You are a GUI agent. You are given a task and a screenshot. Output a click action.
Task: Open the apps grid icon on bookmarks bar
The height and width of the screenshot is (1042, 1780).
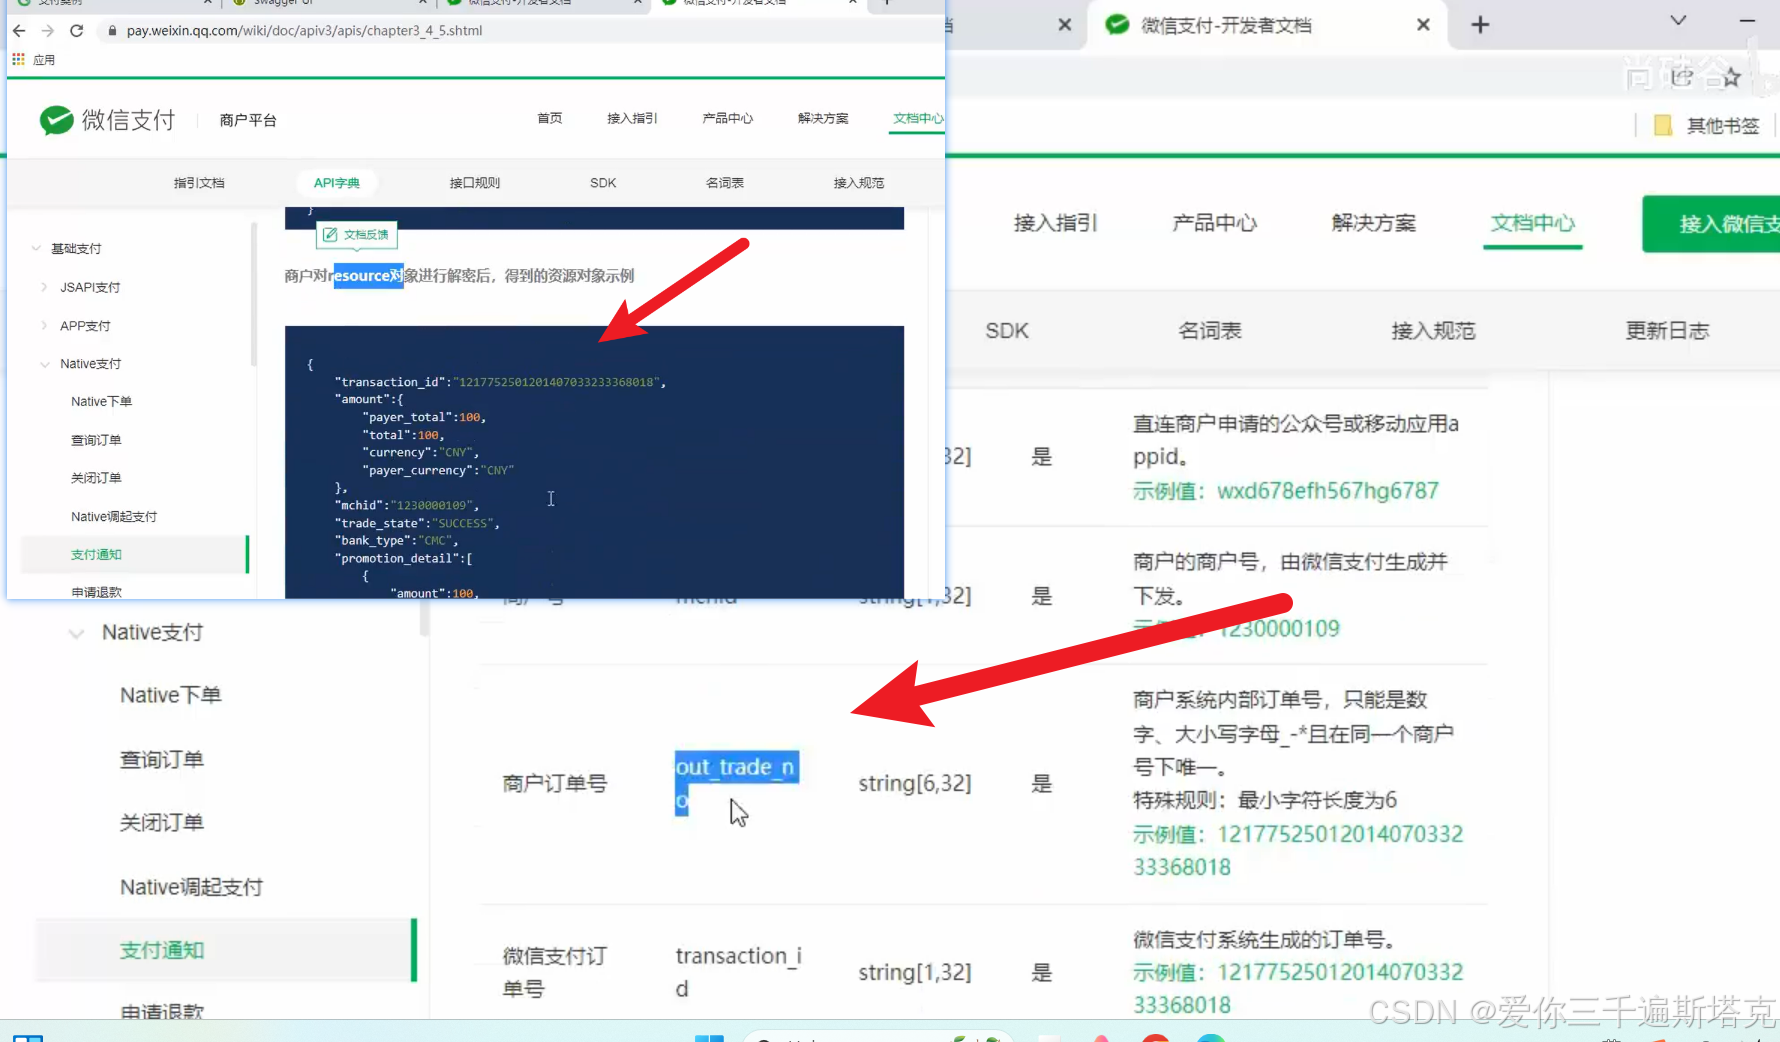[x=18, y=60]
